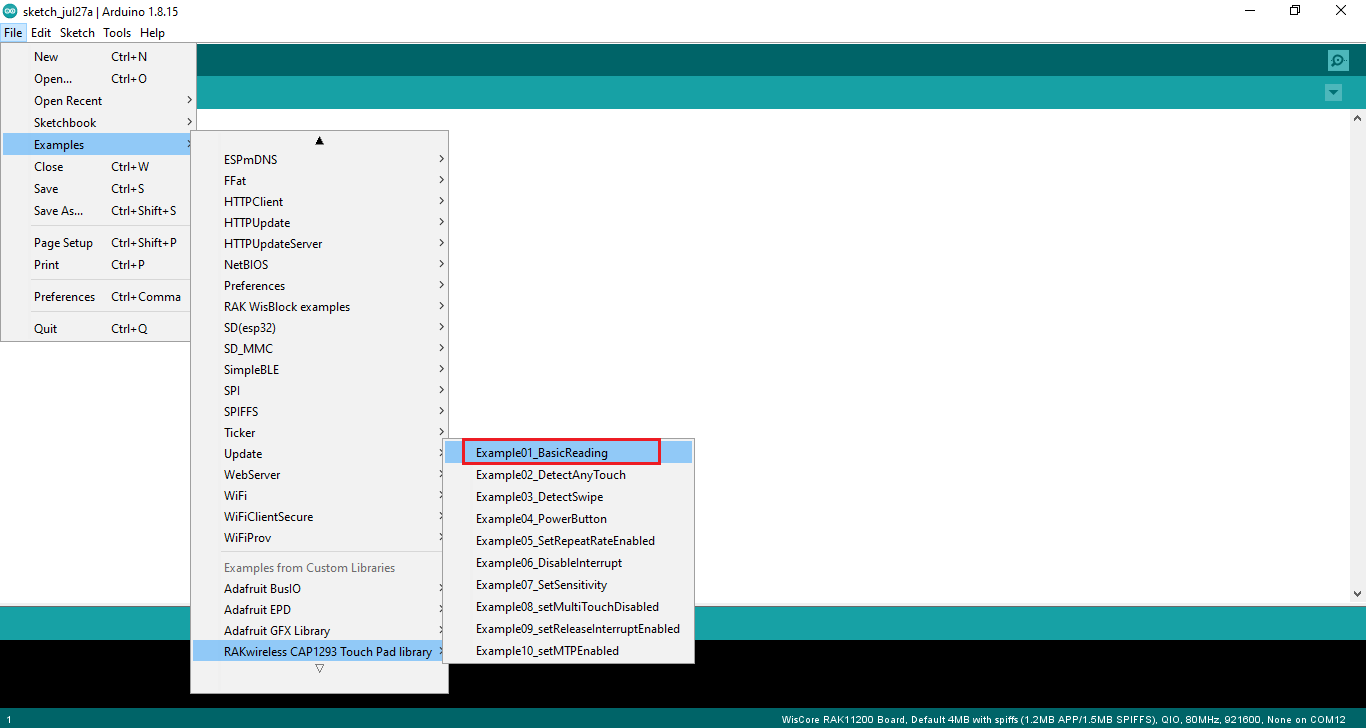Expand the HTTPUpdate examples submenu
This screenshot has width=1366, height=728.
pyautogui.click(x=319, y=223)
